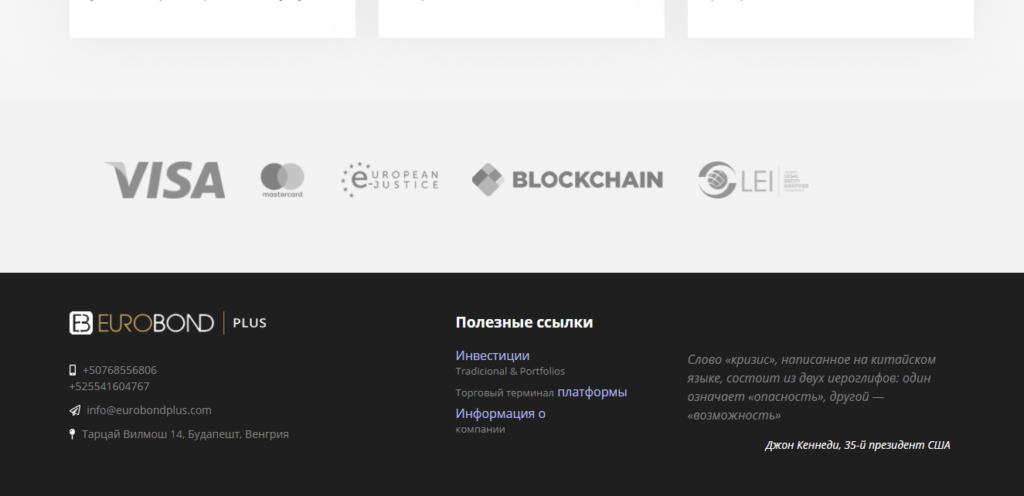The width and height of the screenshot is (1024, 496).
Task: Click the Джон Кеннеди attribution line
Action: coord(857,445)
